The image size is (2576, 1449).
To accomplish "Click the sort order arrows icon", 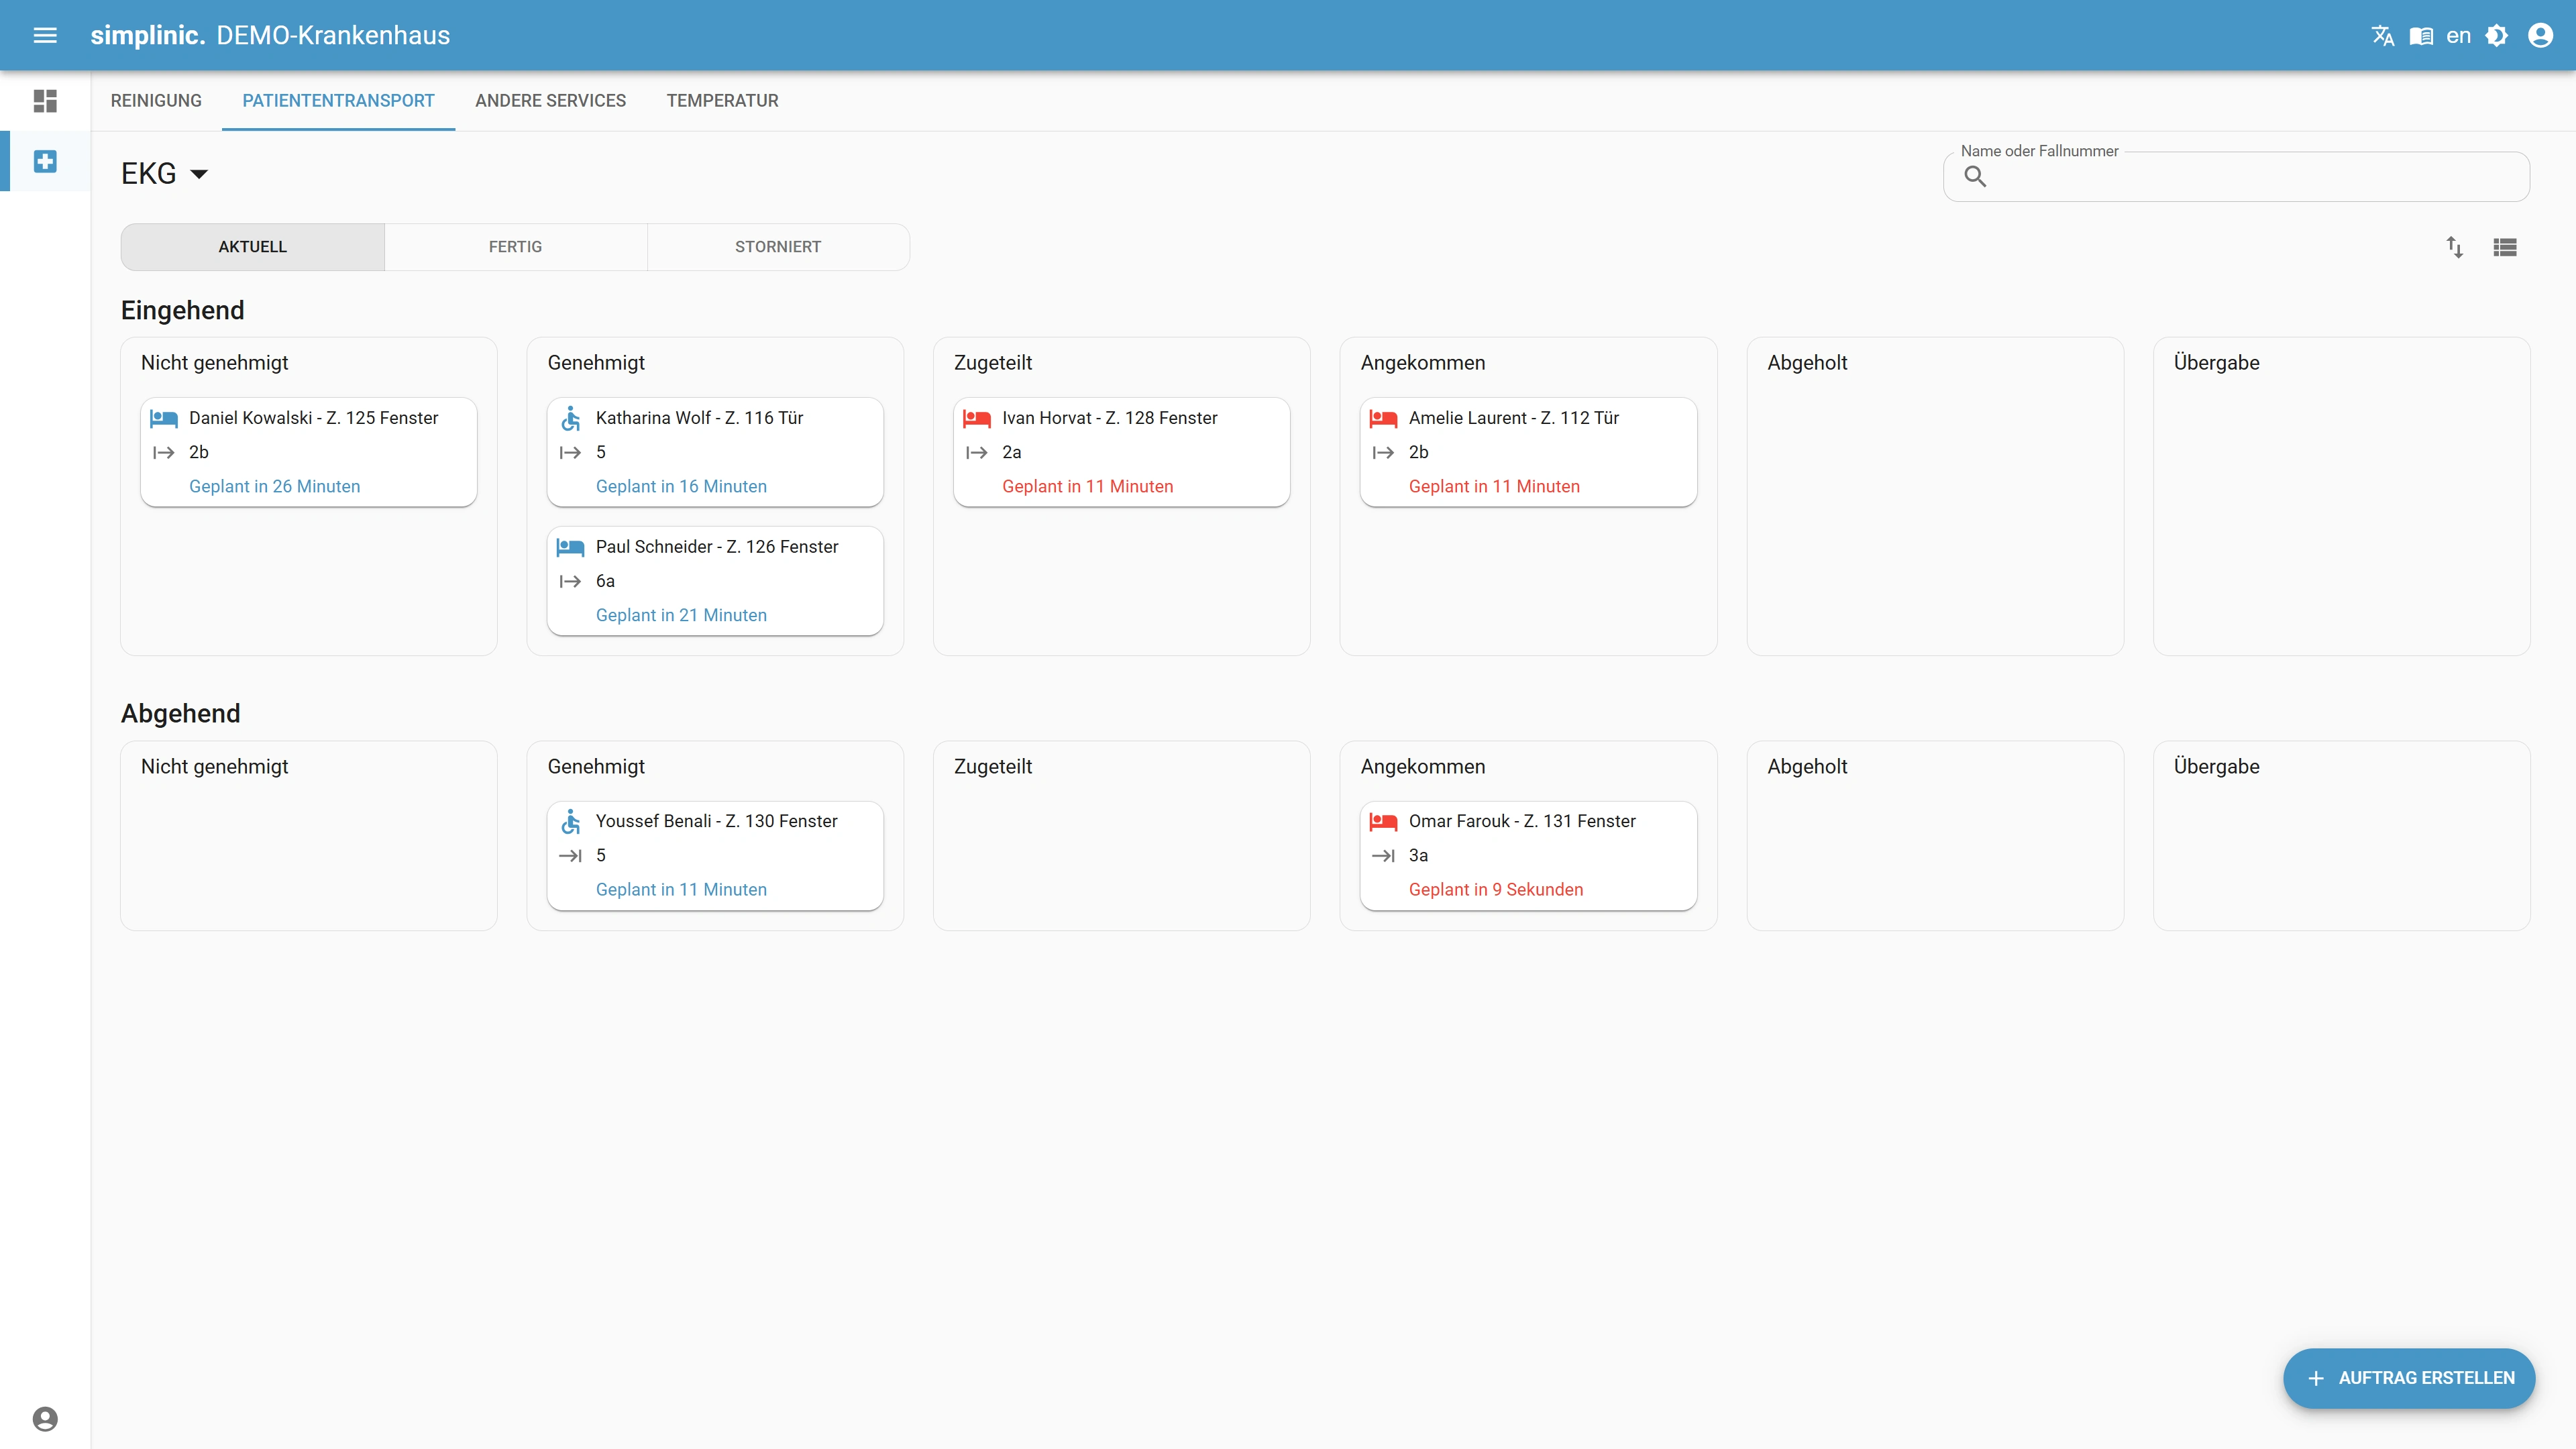I will pyautogui.click(x=2454, y=247).
